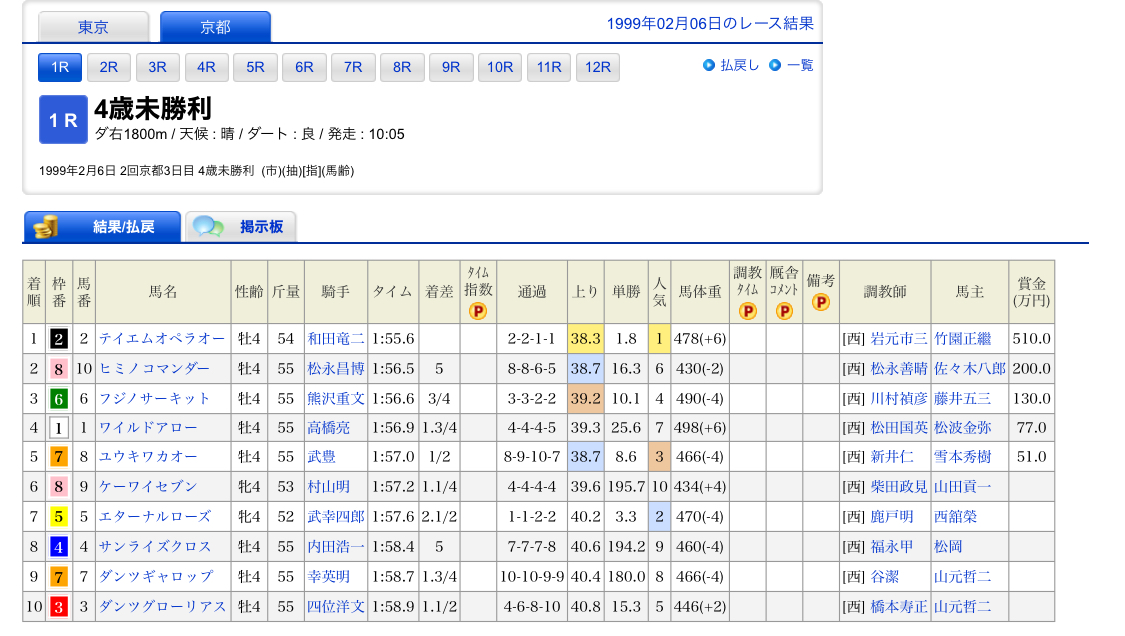Click the P icon under 厩舎コメント

tap(784, 311)
